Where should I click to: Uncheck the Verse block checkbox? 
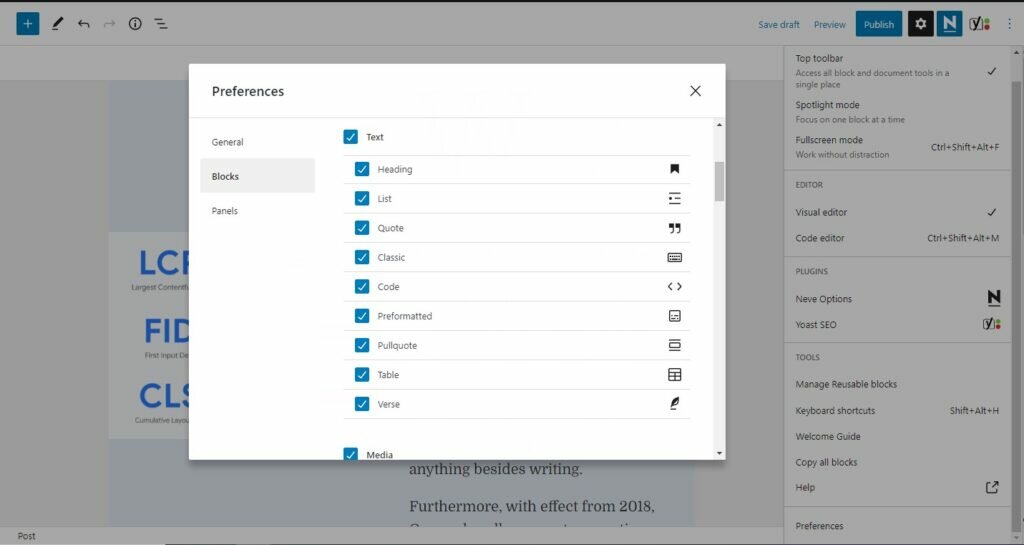pyautogui.click(x=362, y=404)
